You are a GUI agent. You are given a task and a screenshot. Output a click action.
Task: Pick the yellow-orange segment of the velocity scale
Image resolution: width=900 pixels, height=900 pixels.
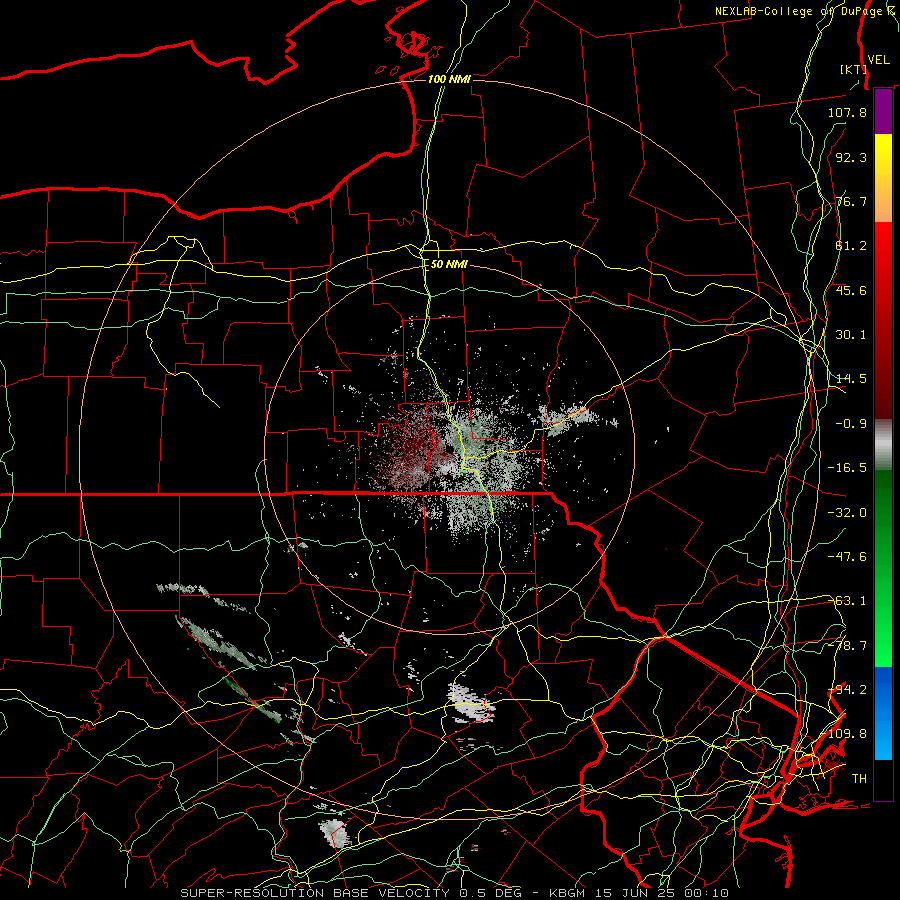883,178
